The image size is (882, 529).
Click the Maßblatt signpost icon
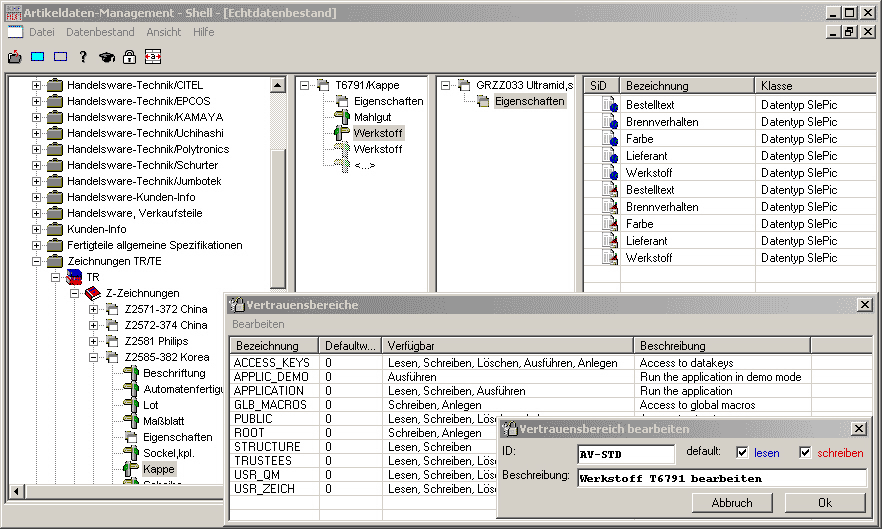pos(130,420)
